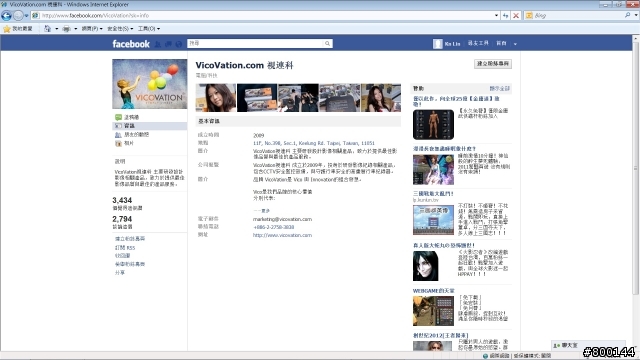Open the recent pages dropdown beside Forward
The width and height of the screenshot is (640, 360).
click(27, 16)
